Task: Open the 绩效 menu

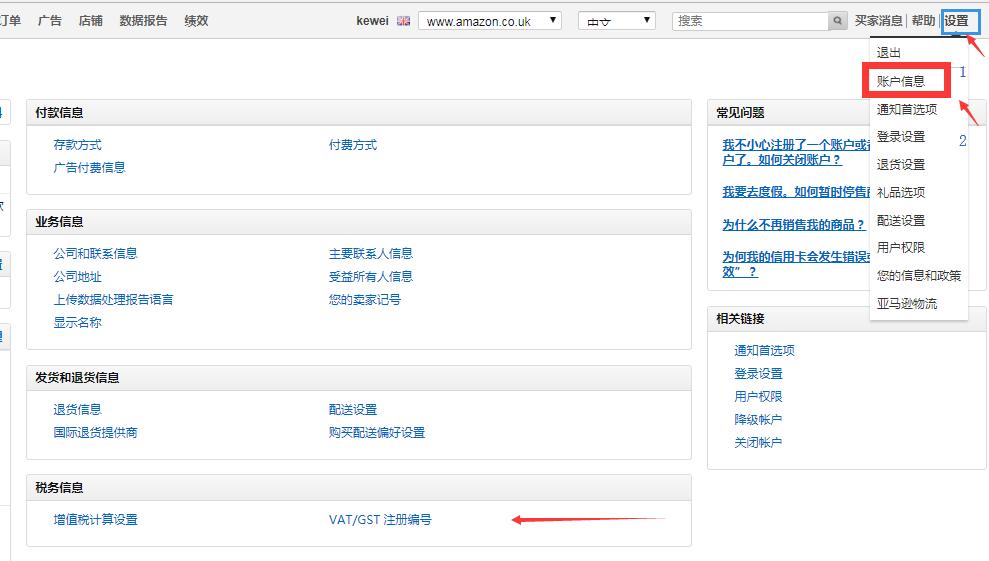Action: pos(196,21)
